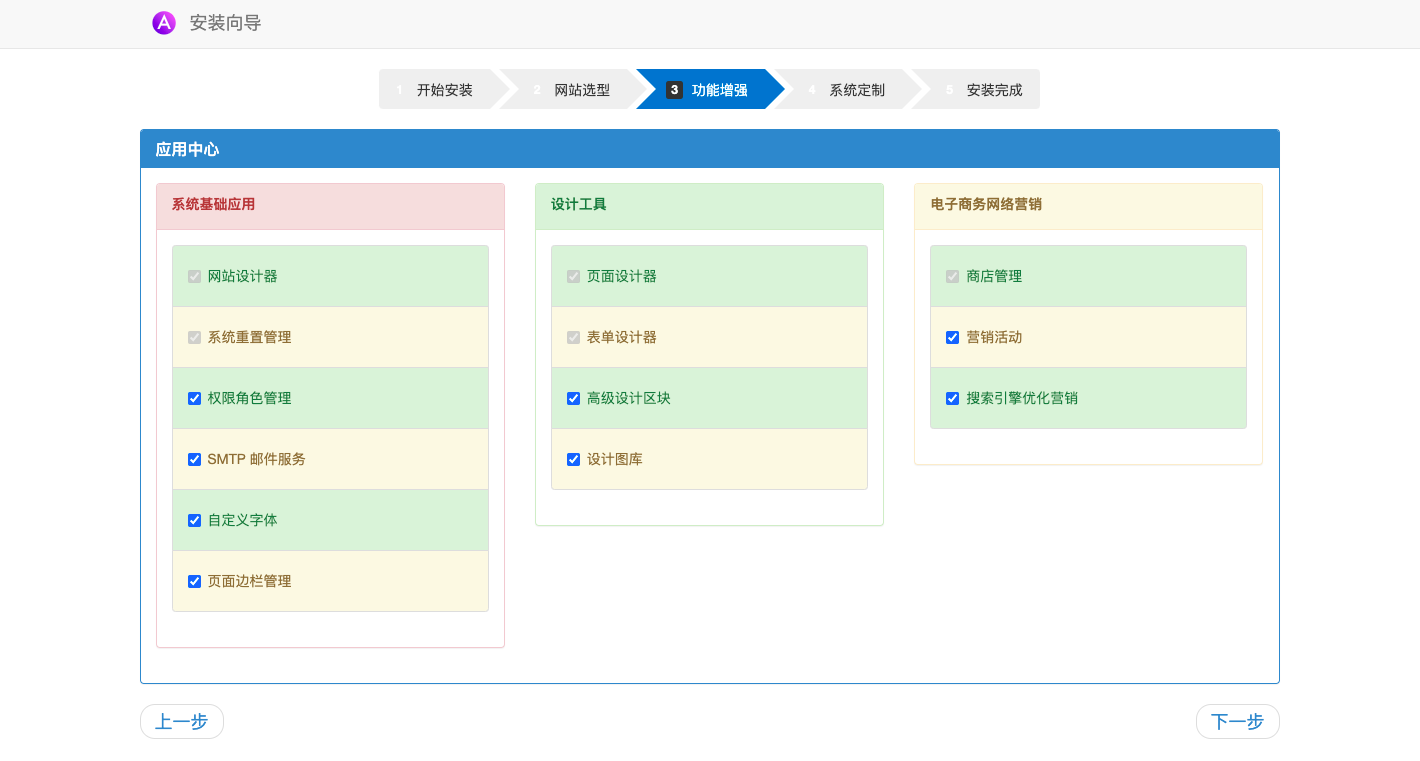
Task: Jump to step 4 系统定制
Action: [847, 89]
